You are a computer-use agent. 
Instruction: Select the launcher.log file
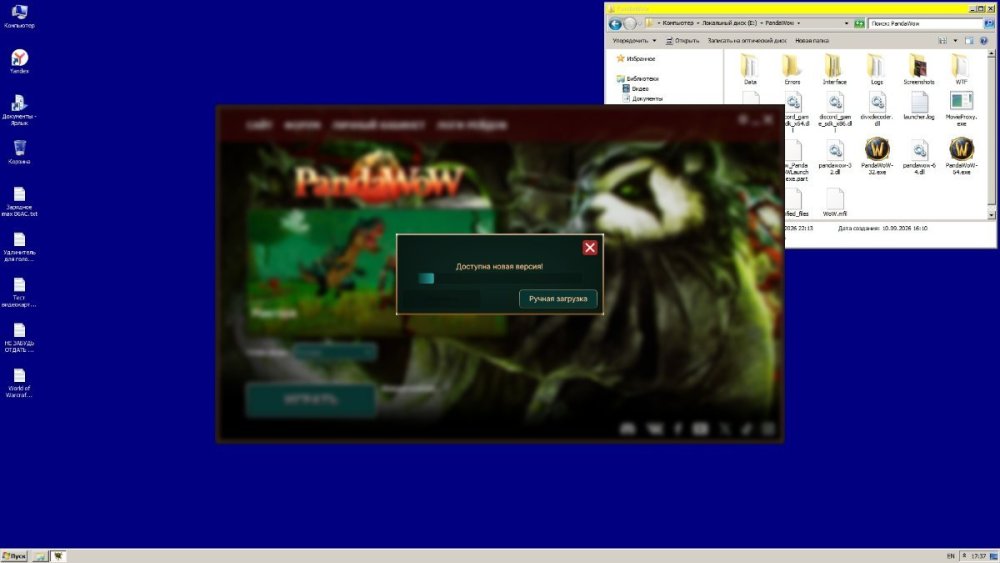(x=919, y=106)
